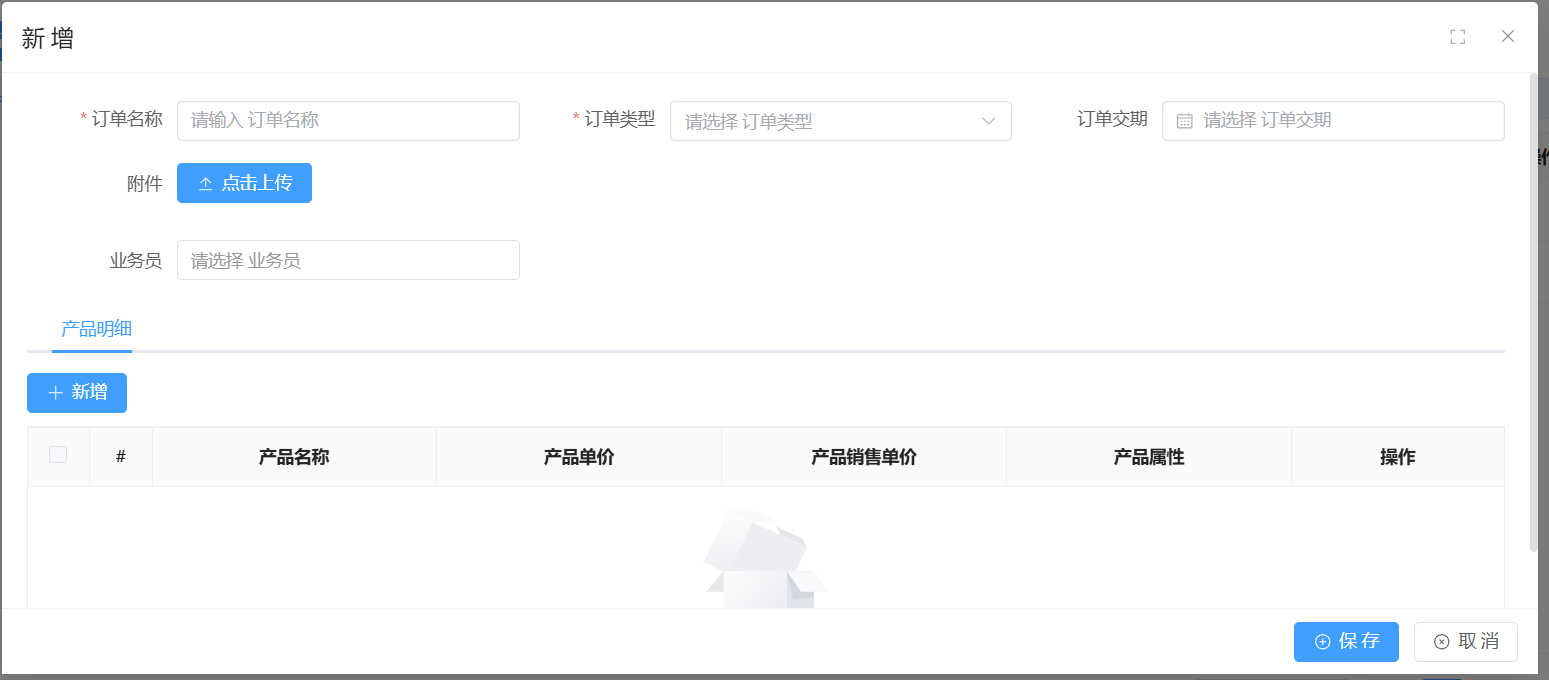Click the fullscreen expand icon in dialog header
Viewport: 1549px width, 680px height.
click(x=1457, y=37)
